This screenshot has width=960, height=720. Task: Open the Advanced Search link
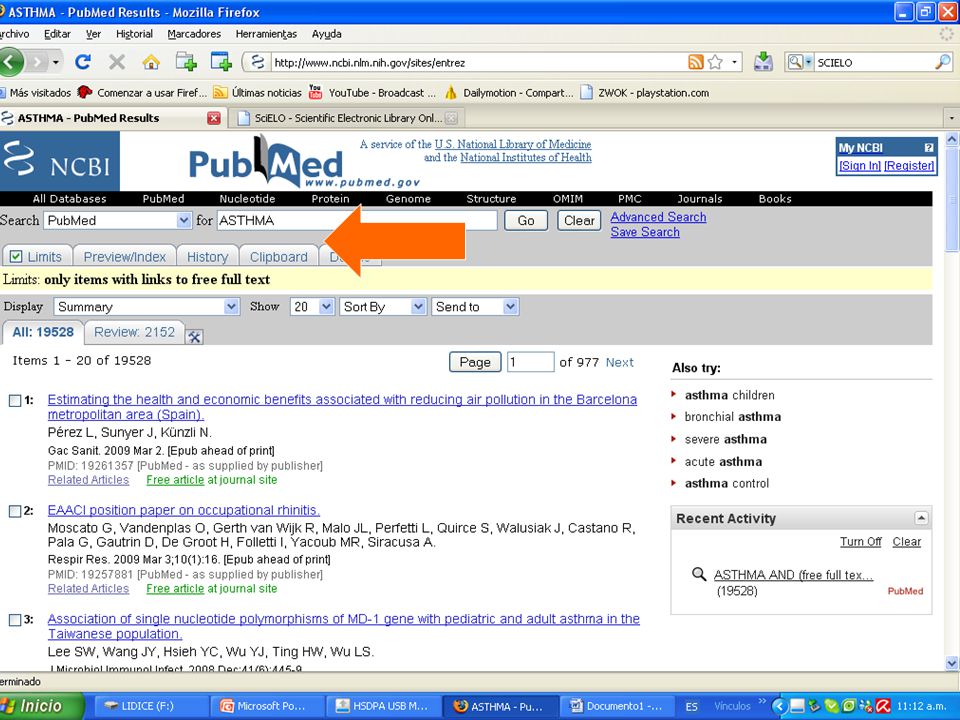point(658,217)
